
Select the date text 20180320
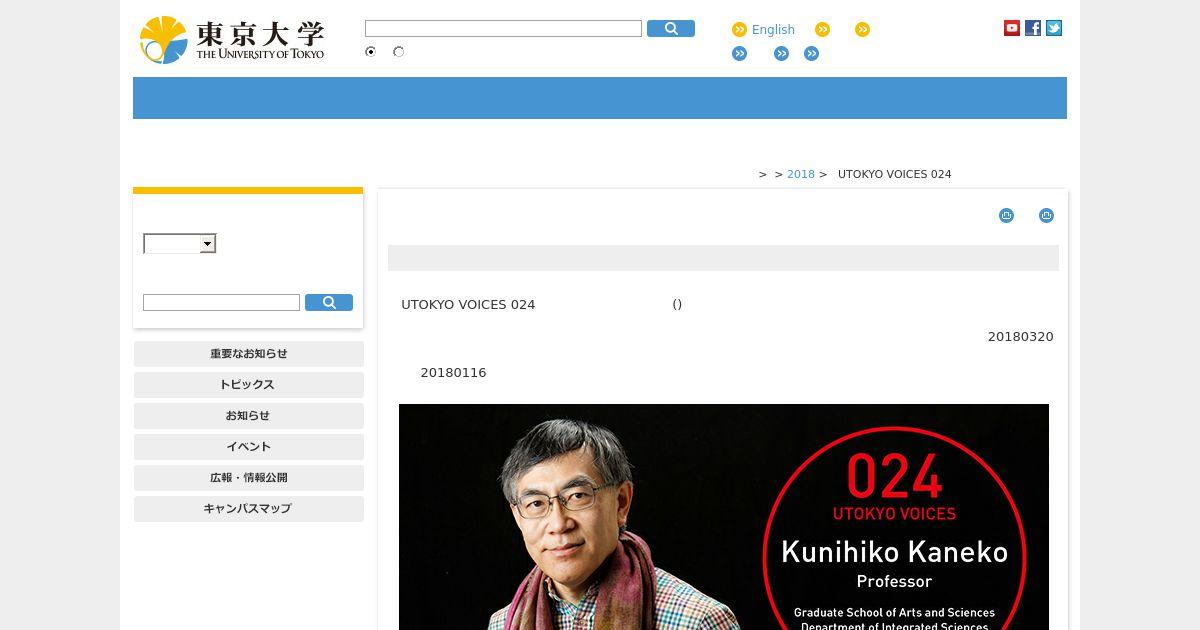point(1021,337)
